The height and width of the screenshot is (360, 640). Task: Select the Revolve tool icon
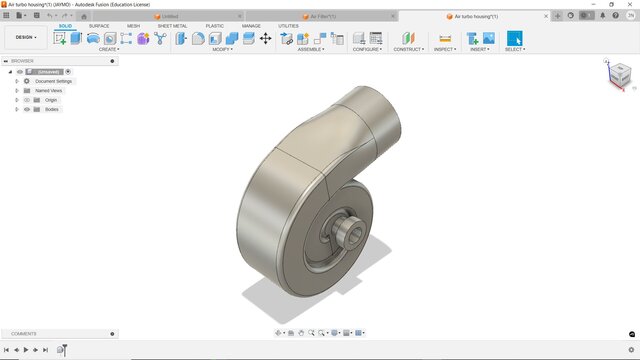coord(93,38)
